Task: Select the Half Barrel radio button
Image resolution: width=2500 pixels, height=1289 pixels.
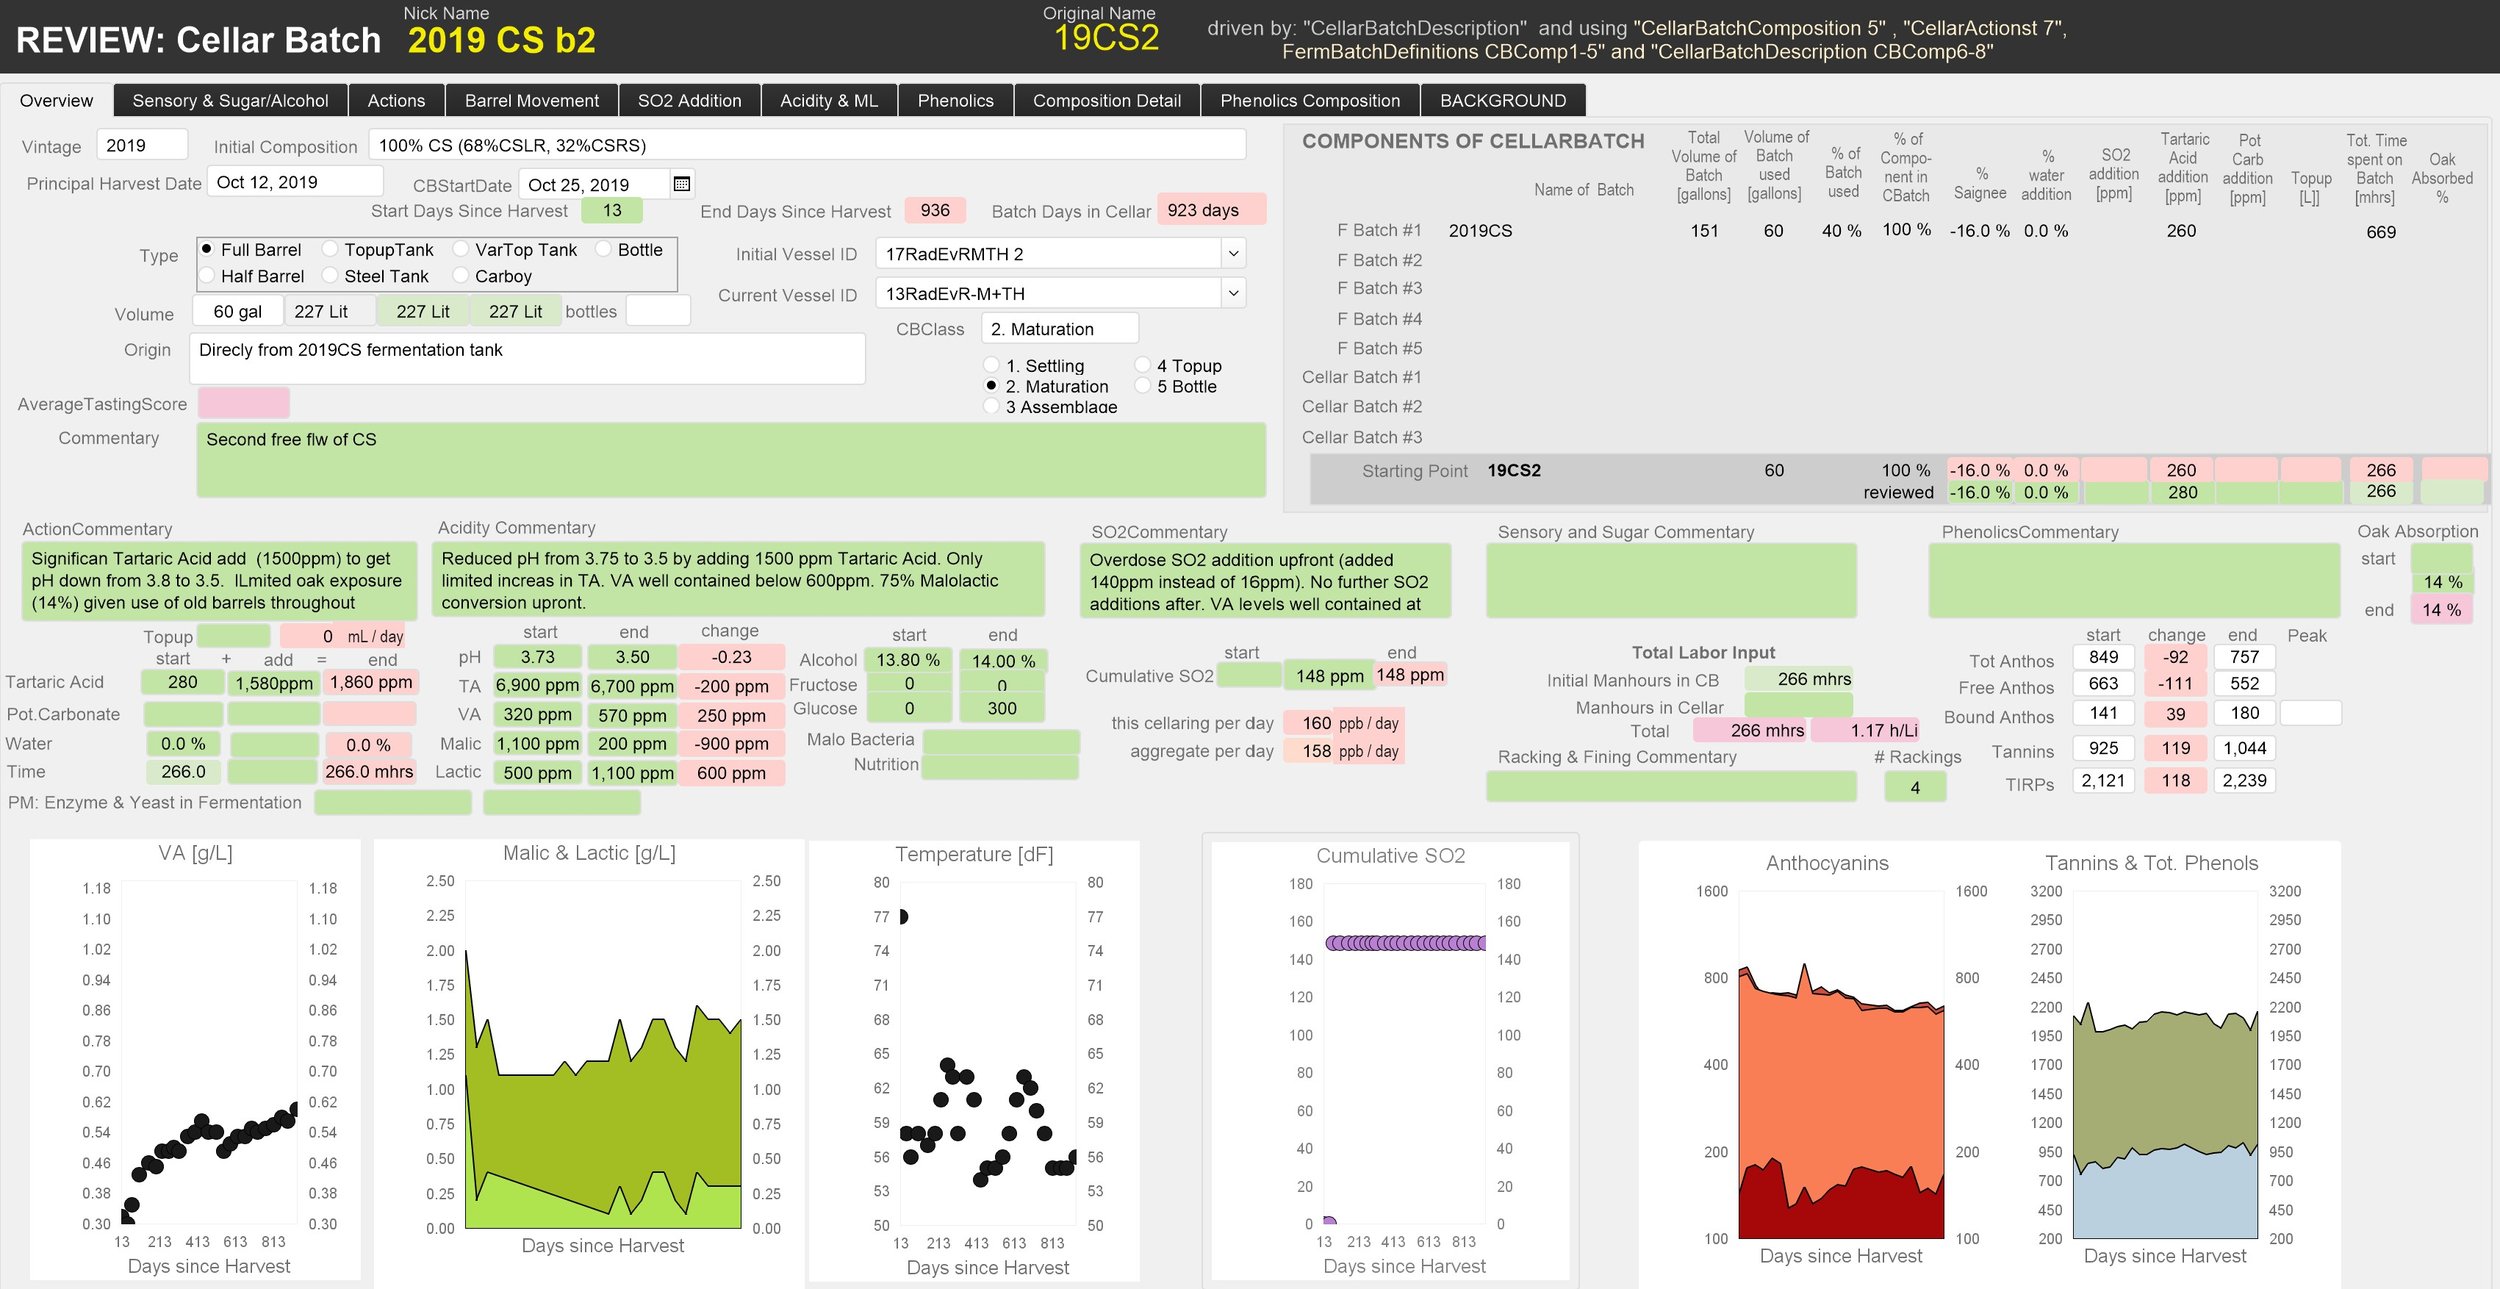Action: 207,275
